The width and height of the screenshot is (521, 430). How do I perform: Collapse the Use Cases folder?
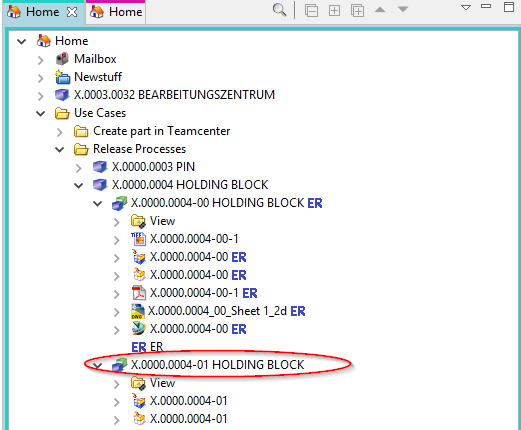41,113
